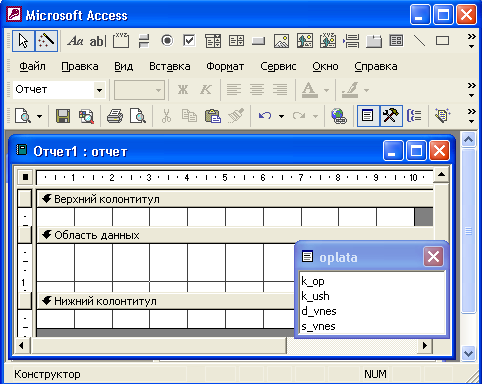Viewport: 482px width, 384px height.
Task: Apply the font color button
Action: point(309,90)
